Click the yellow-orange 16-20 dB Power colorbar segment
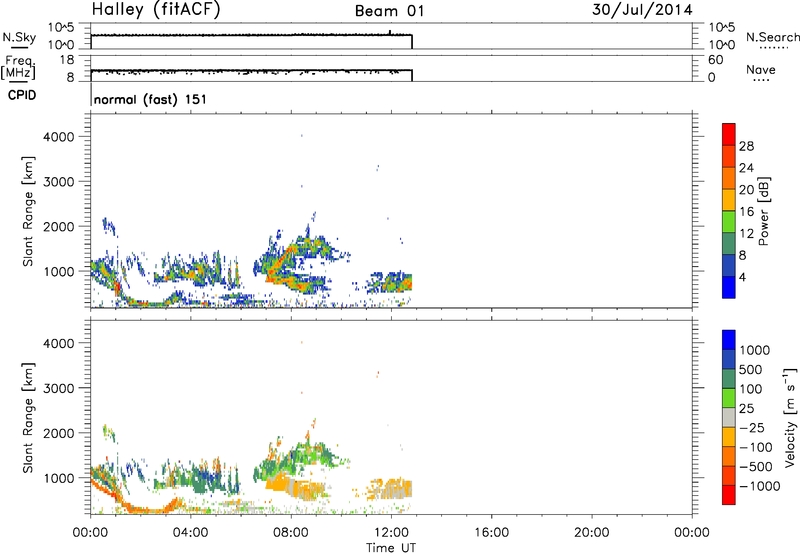The width and height of the screenshot is (800, 554). click(x=729, y=200)
